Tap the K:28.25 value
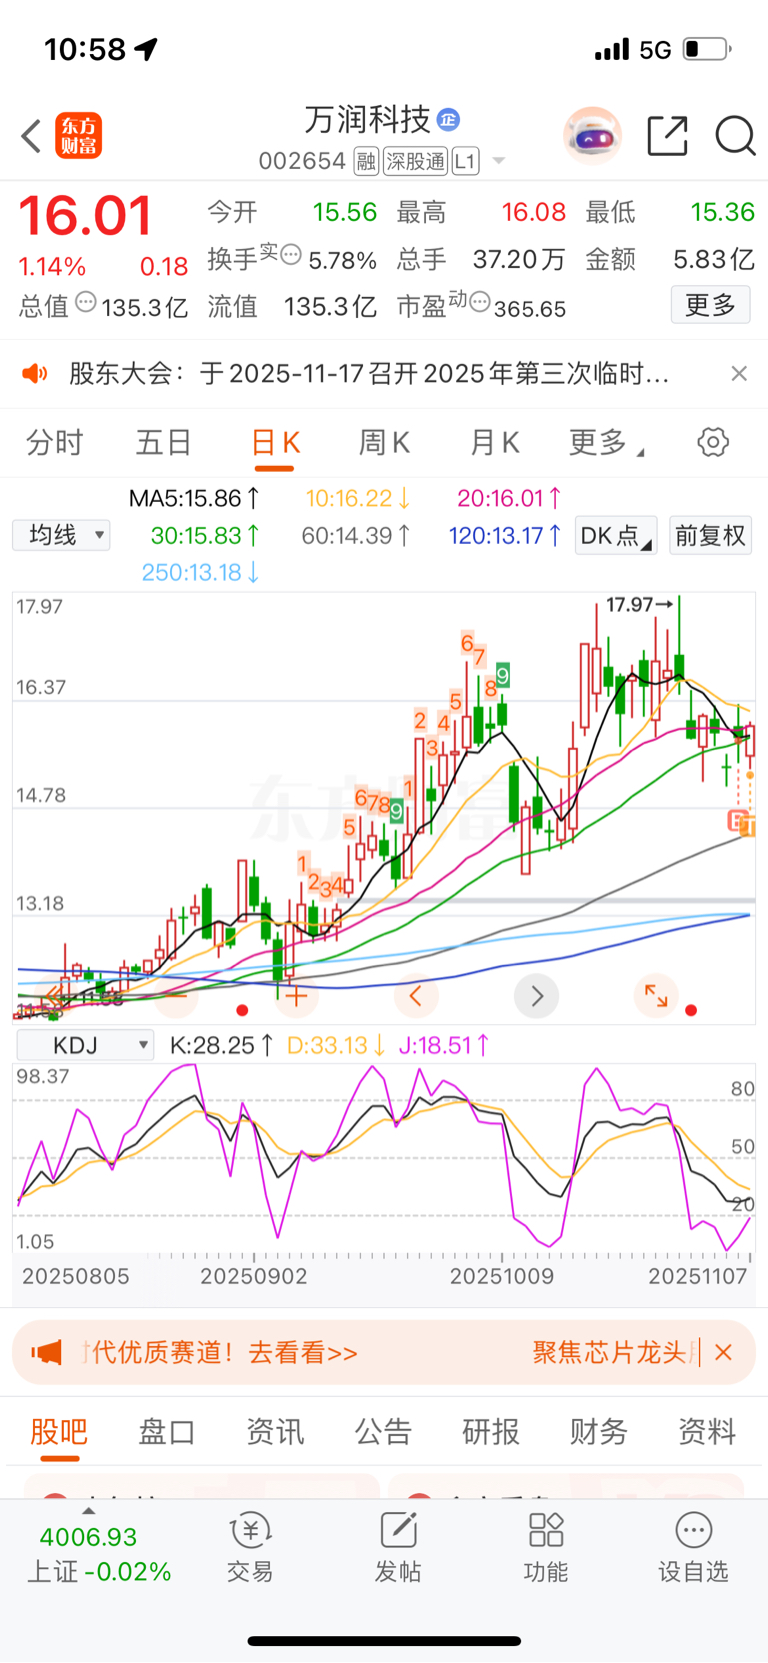This screenshot has height=1663, width=768. coord(222,1046)
